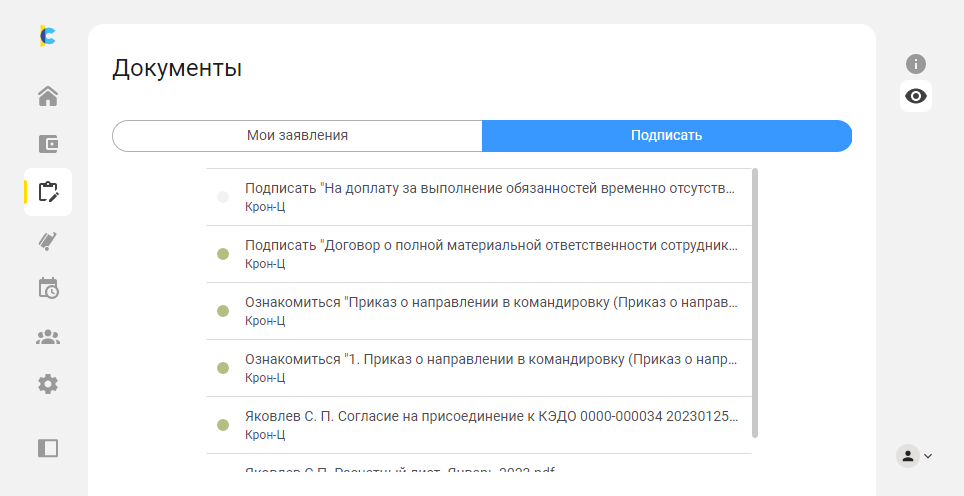This screenshot has width=964, height=496.
Task: Open the calendar schedule sidebar icon
Action: pyautogui.click(x=48, y=288)
